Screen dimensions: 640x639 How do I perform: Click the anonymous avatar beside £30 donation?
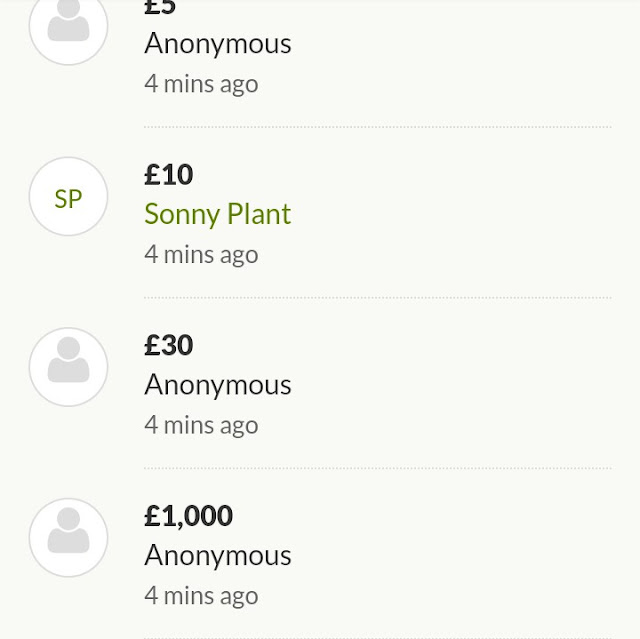(x=68, y=367)
